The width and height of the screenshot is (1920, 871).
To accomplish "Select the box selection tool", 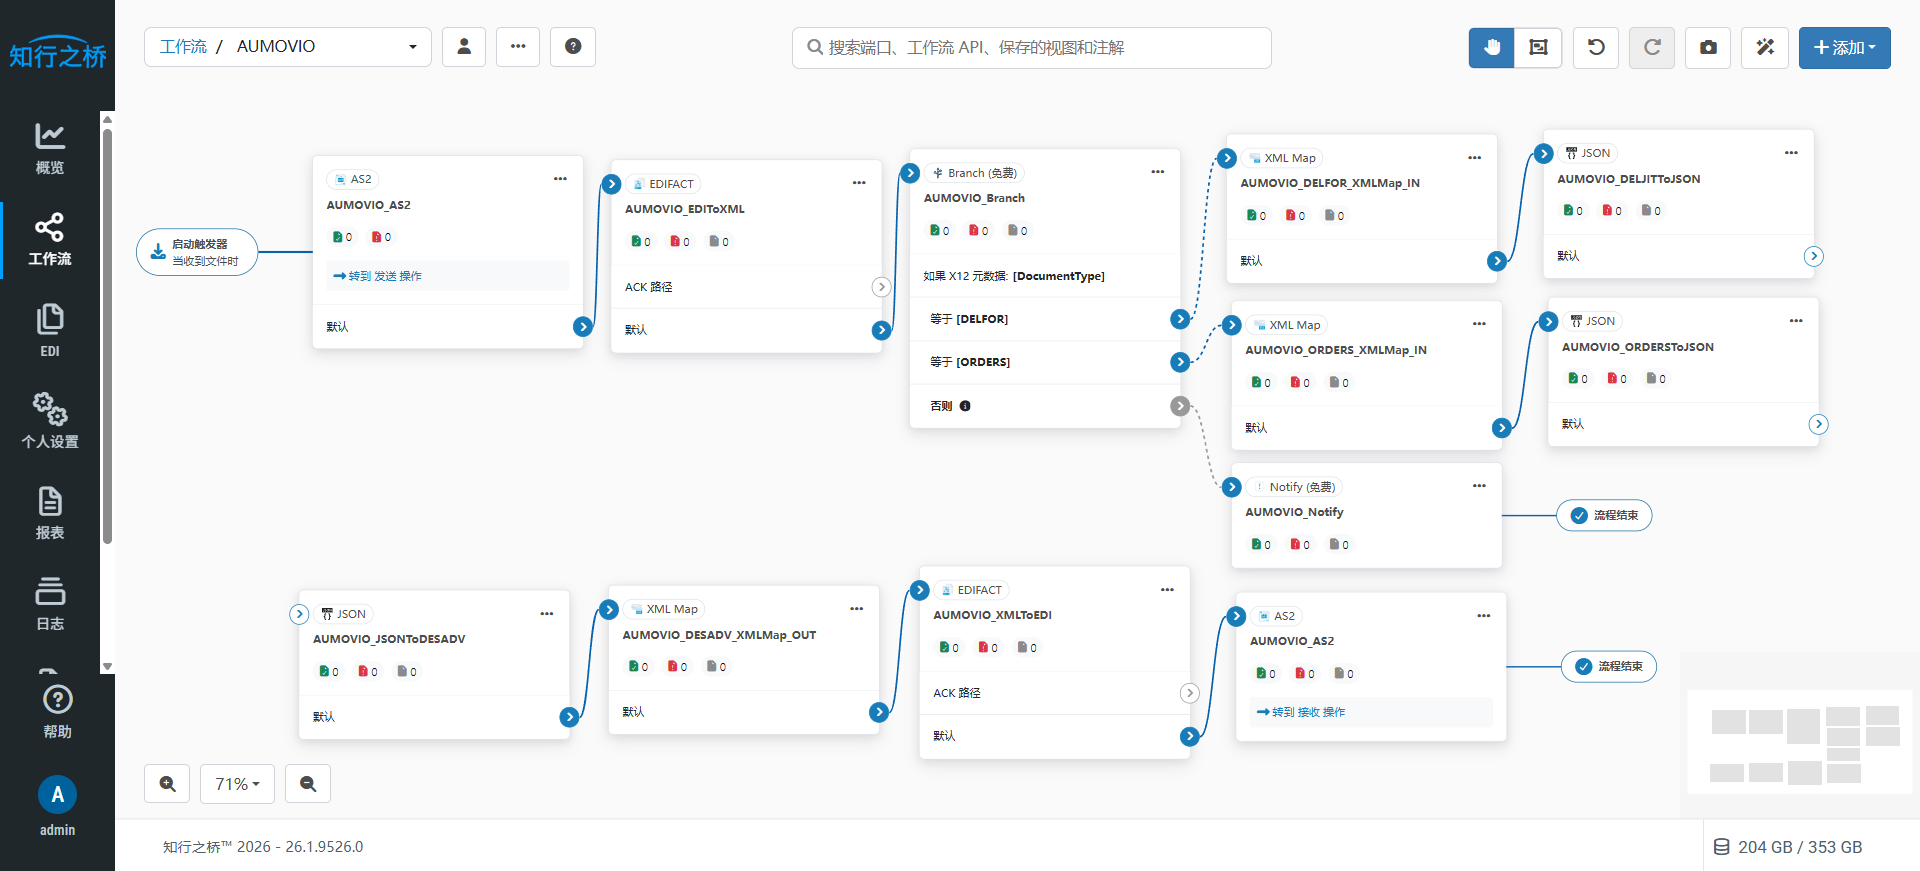I will (1538, 48).
